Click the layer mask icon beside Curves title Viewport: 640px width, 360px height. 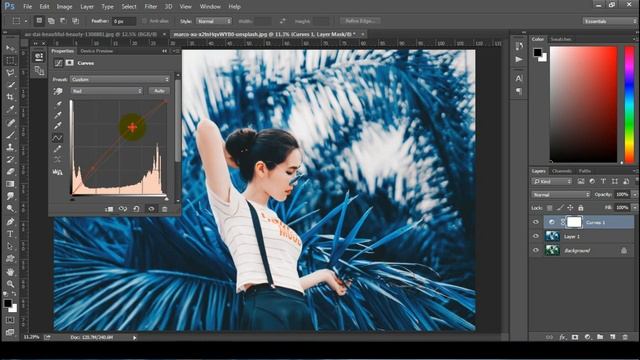tap(70, 63)
